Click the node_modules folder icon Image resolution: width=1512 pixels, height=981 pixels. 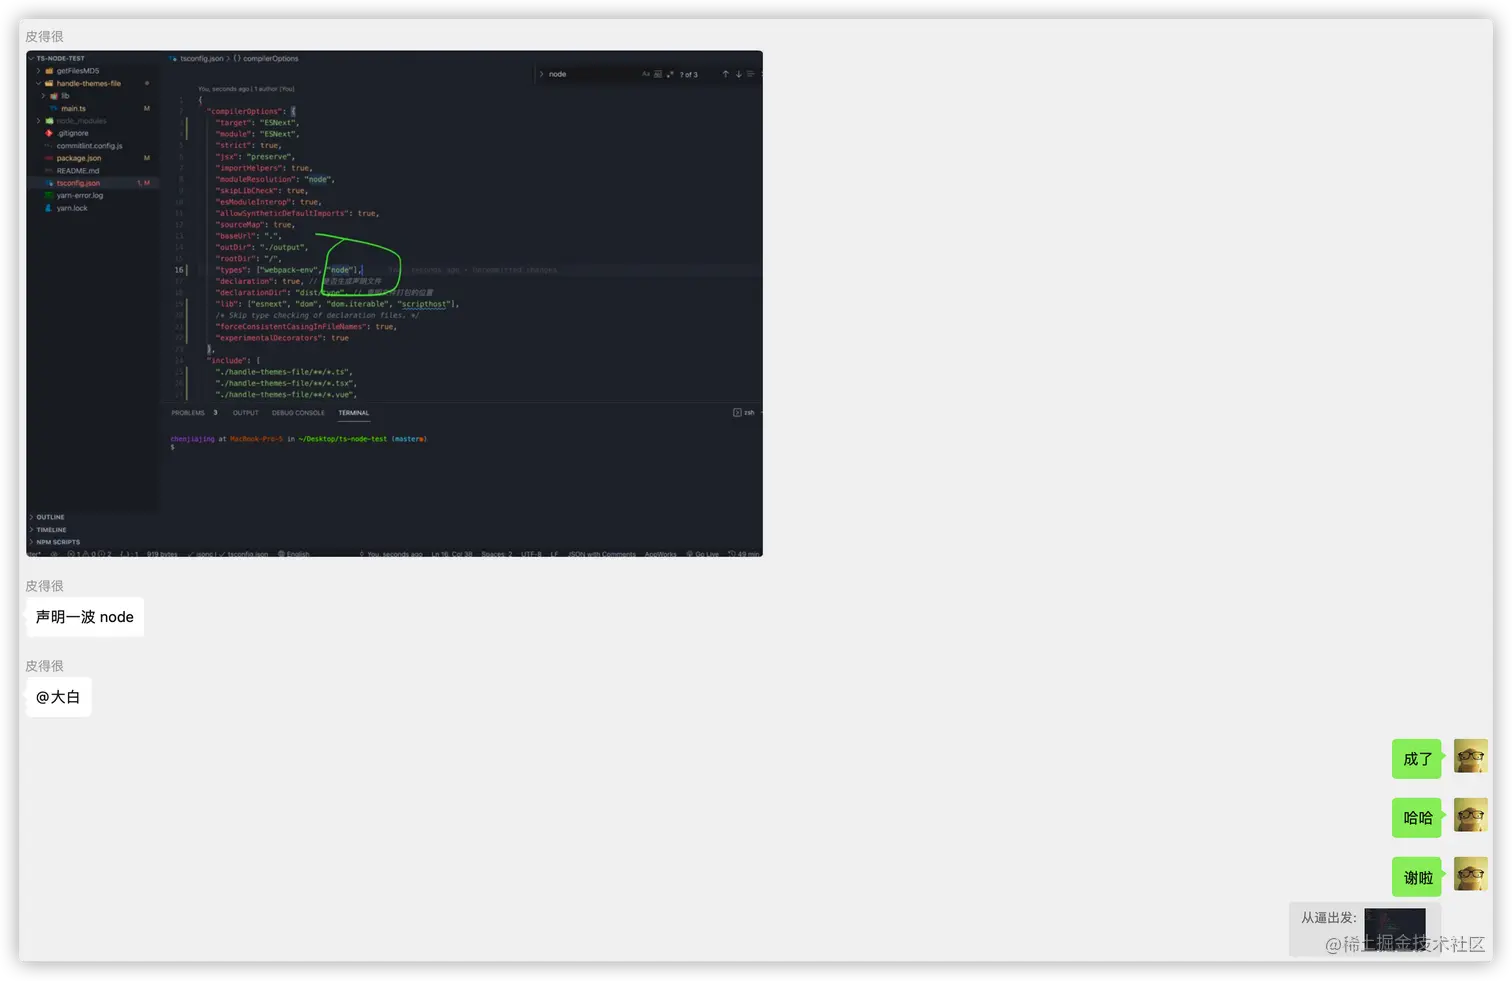48,121
